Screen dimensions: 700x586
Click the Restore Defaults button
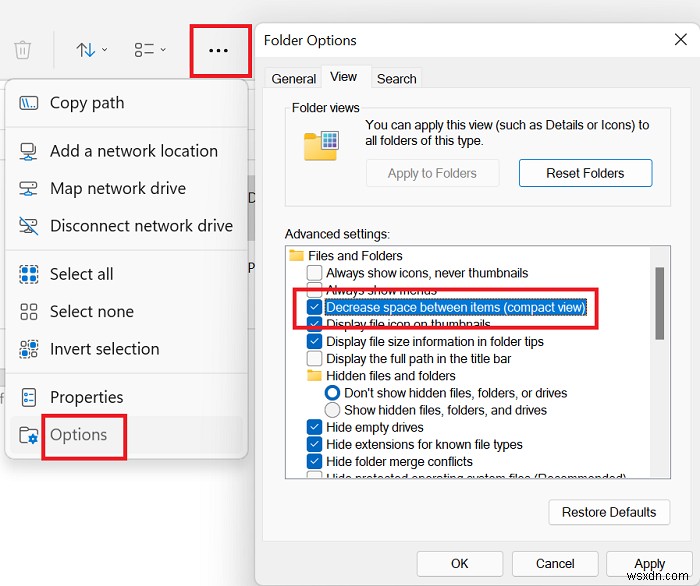click(x=609, y=512)
